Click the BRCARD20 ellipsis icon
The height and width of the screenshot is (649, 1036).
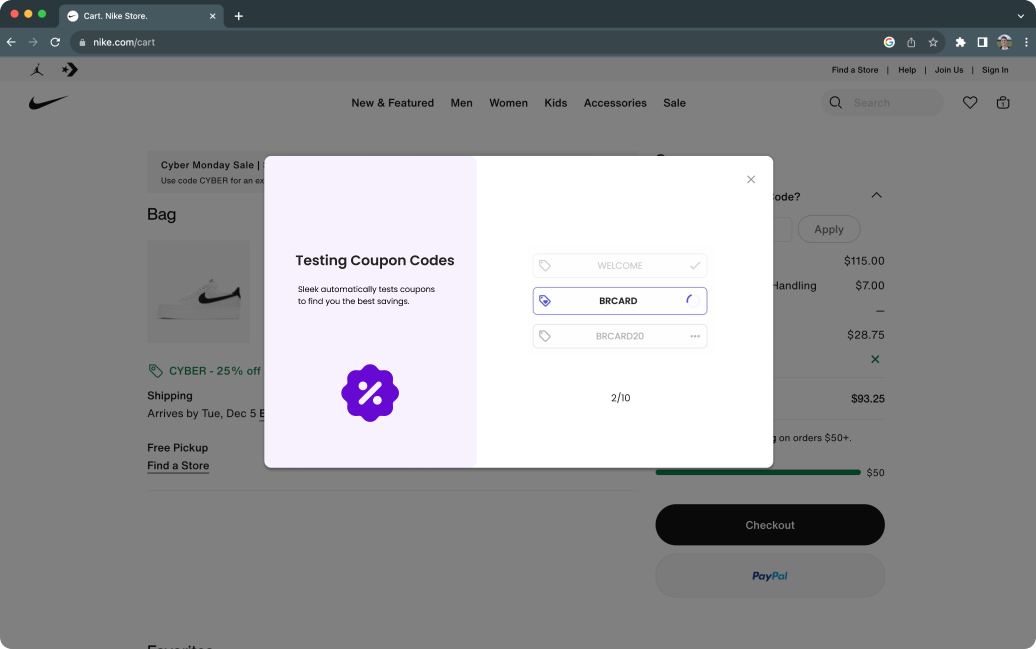[x=694, y=336]
